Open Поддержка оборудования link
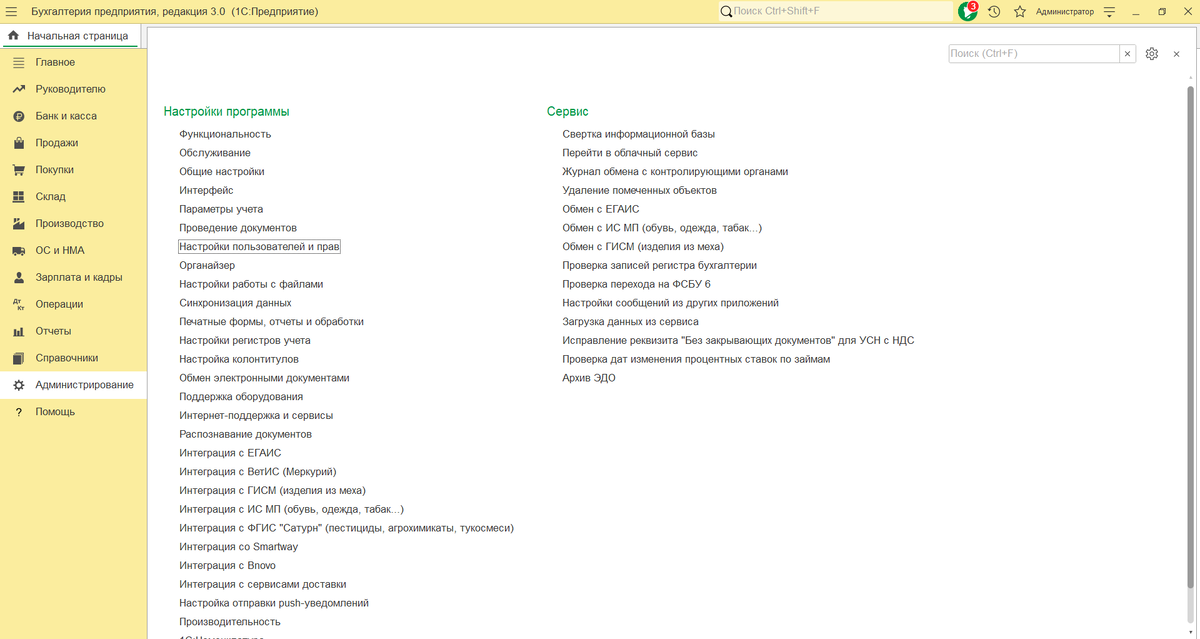 click(241, 397)
